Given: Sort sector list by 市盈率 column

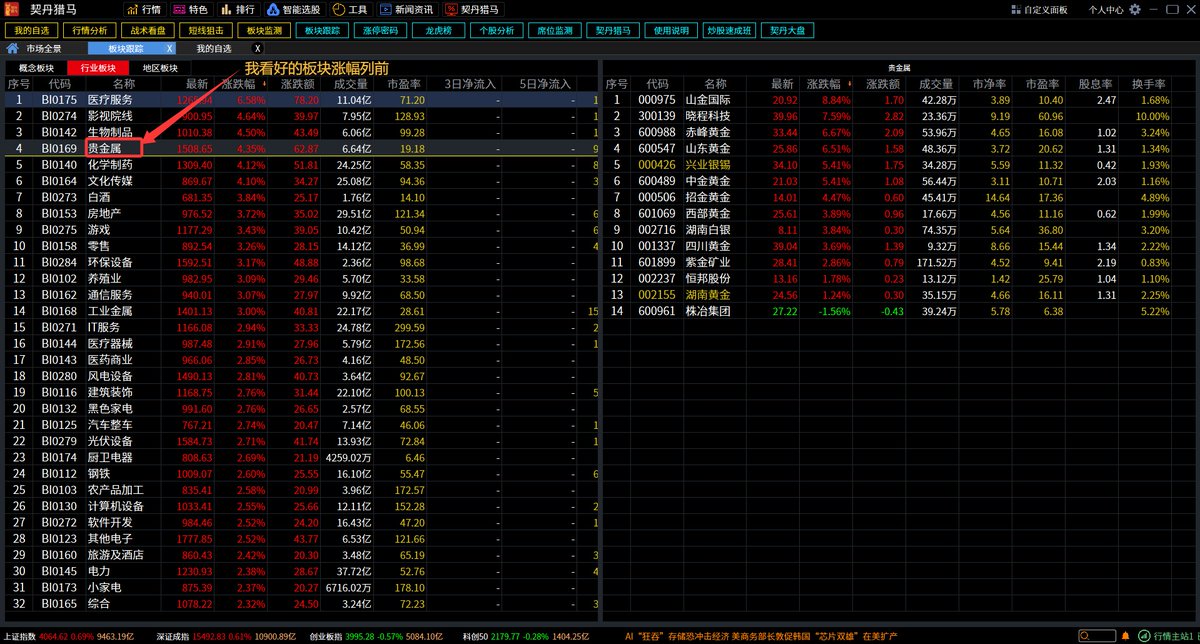Looking at the screenshot, I should (403, 84).
